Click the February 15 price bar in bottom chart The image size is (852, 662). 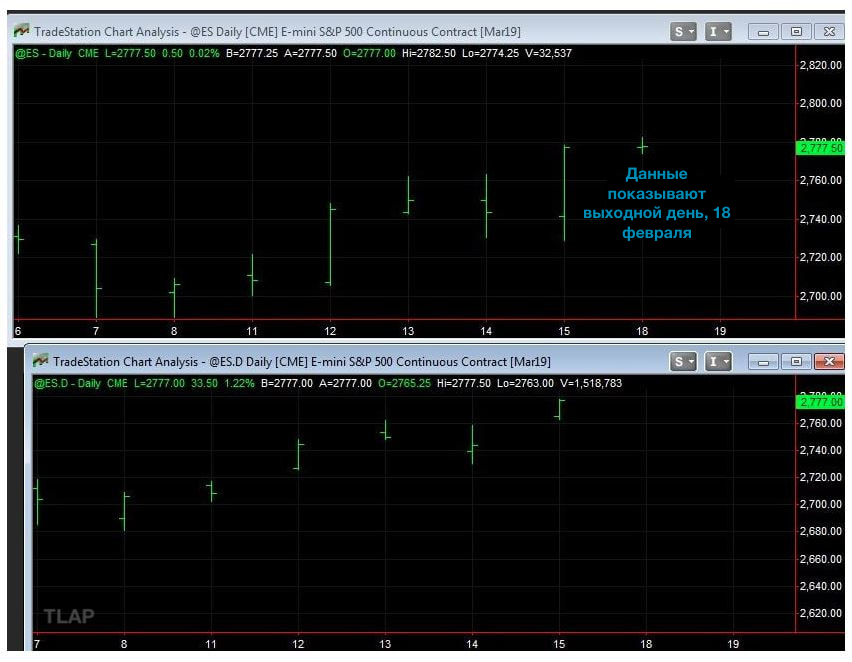click(560, 409)
